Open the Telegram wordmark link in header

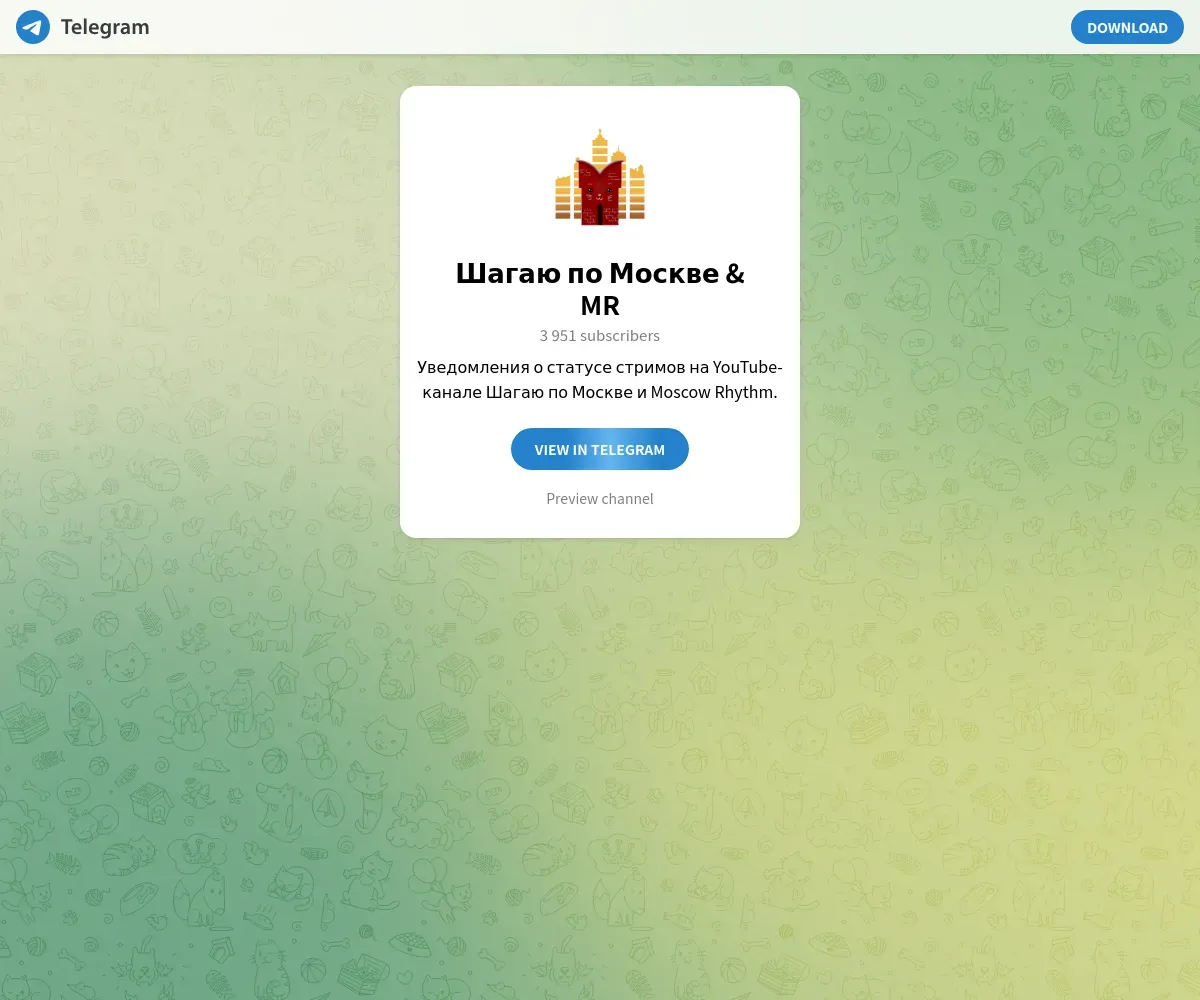(x=105, y=27)
